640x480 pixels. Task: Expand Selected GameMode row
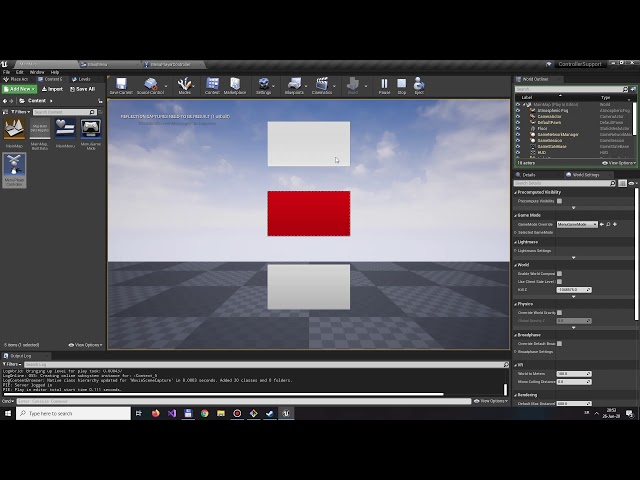(x=516, y=232)
